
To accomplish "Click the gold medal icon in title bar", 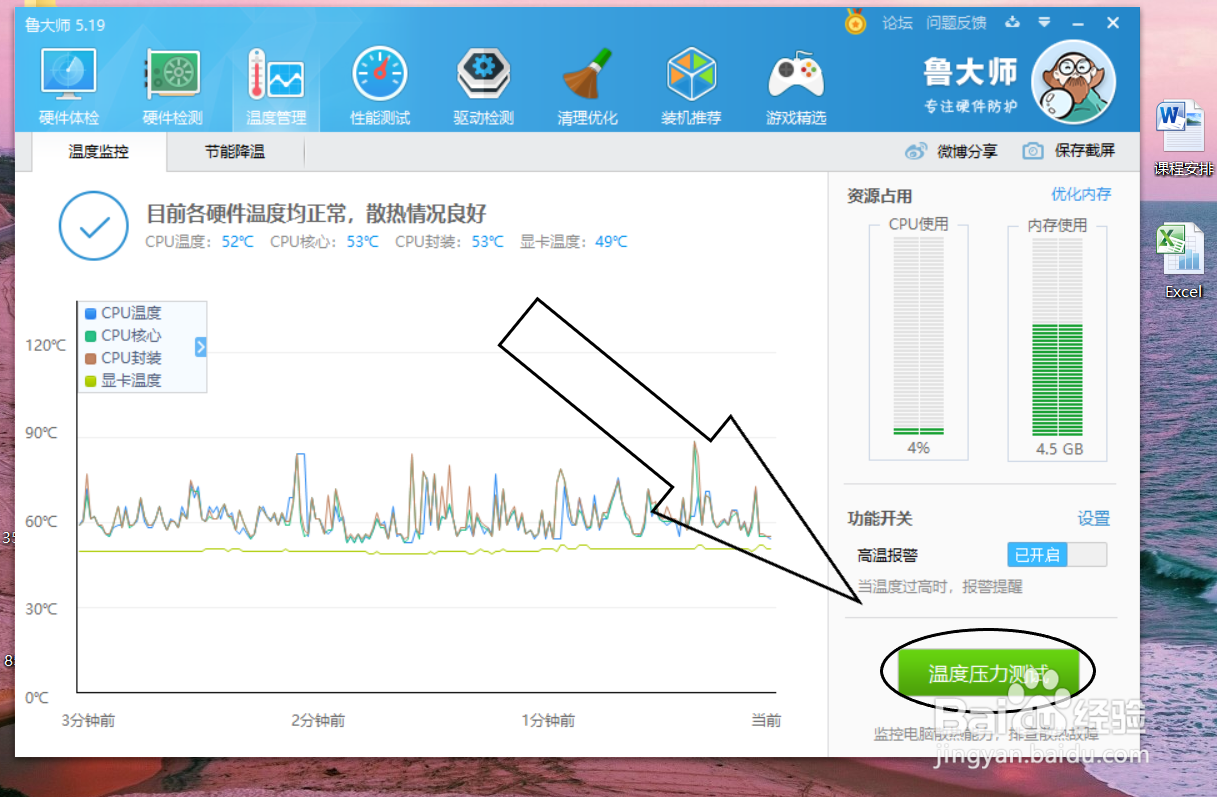I will tap(855, 21).
